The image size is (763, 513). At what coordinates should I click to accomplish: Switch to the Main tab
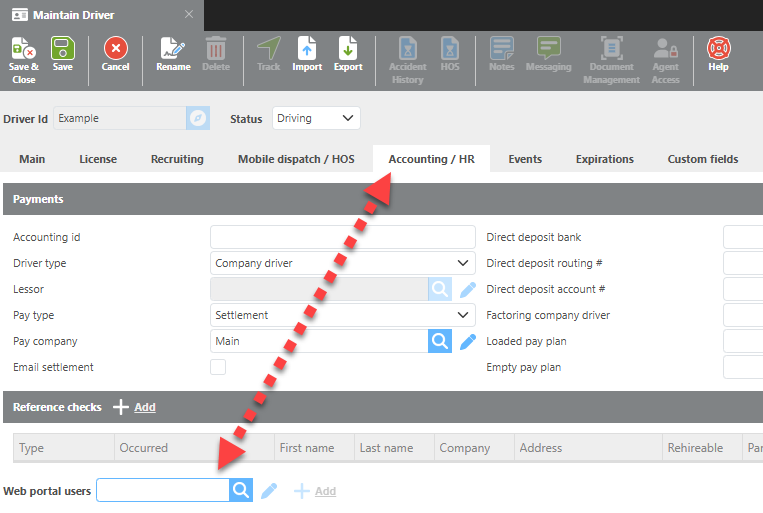[x=32, y=159]
